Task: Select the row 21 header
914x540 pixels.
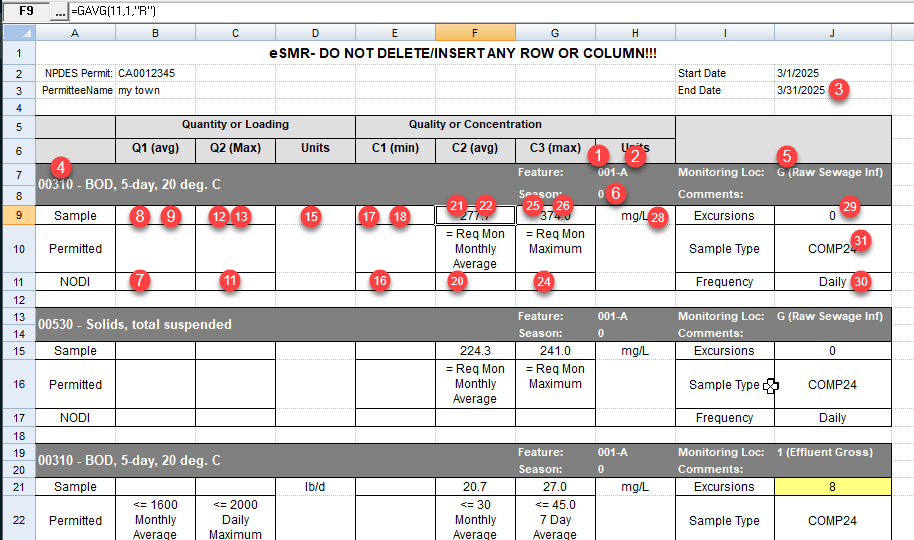Action: click(x=17, y=487)
